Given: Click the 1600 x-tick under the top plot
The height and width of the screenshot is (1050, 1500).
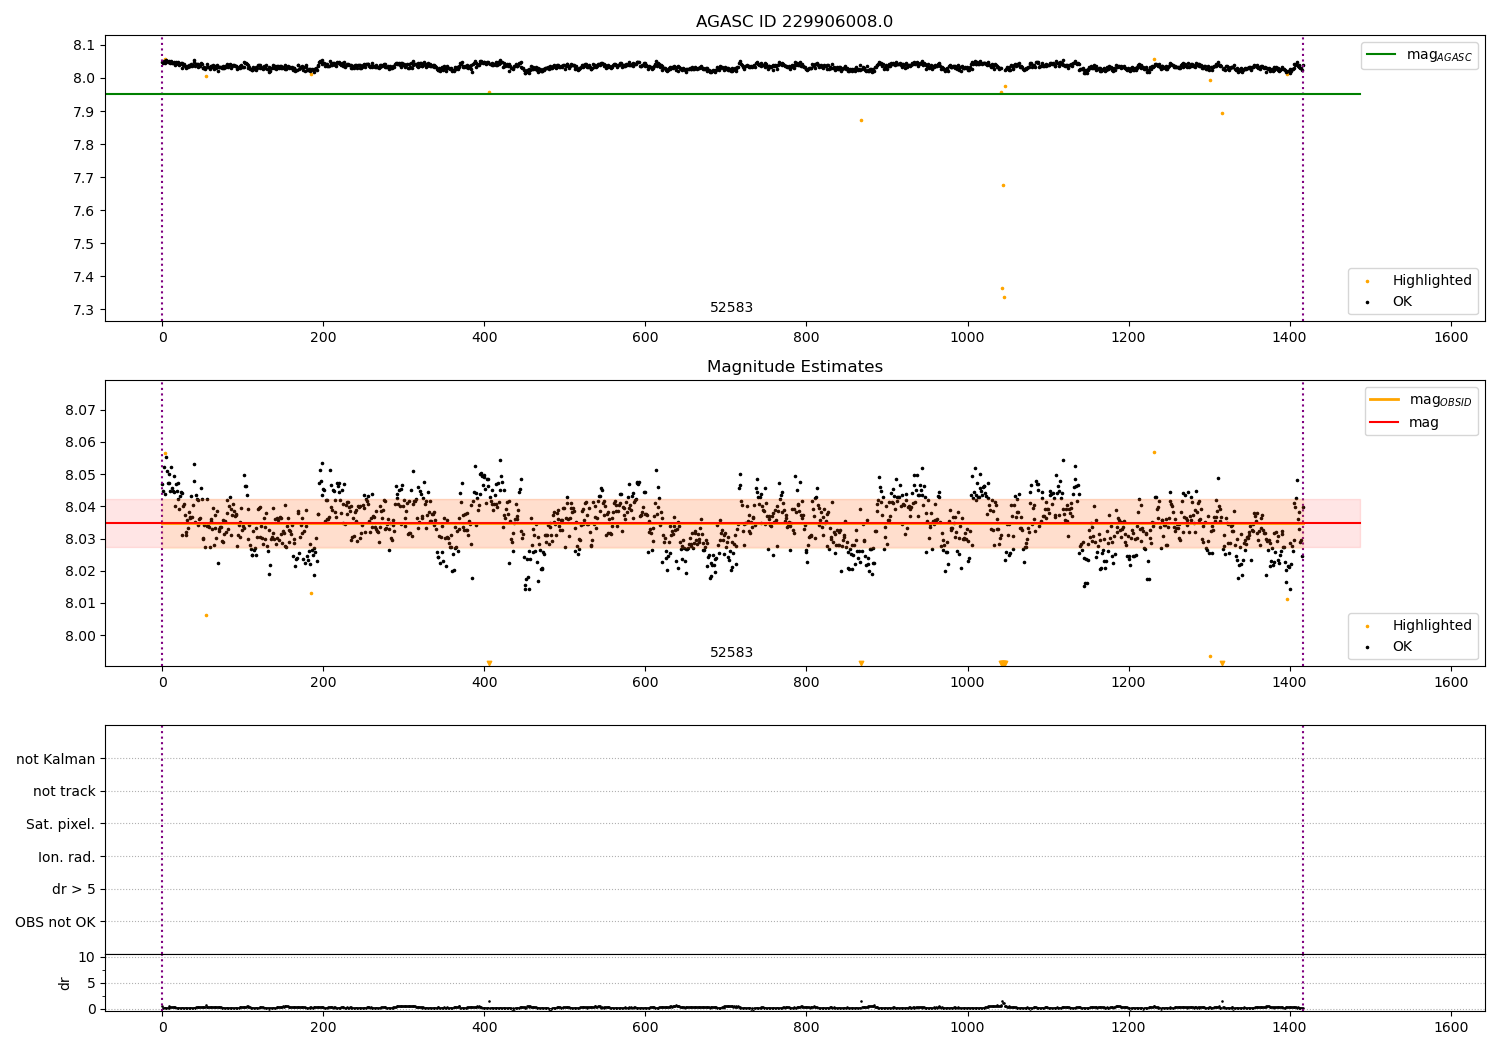Looking at the screenshot, I should tap(1451, 338).
